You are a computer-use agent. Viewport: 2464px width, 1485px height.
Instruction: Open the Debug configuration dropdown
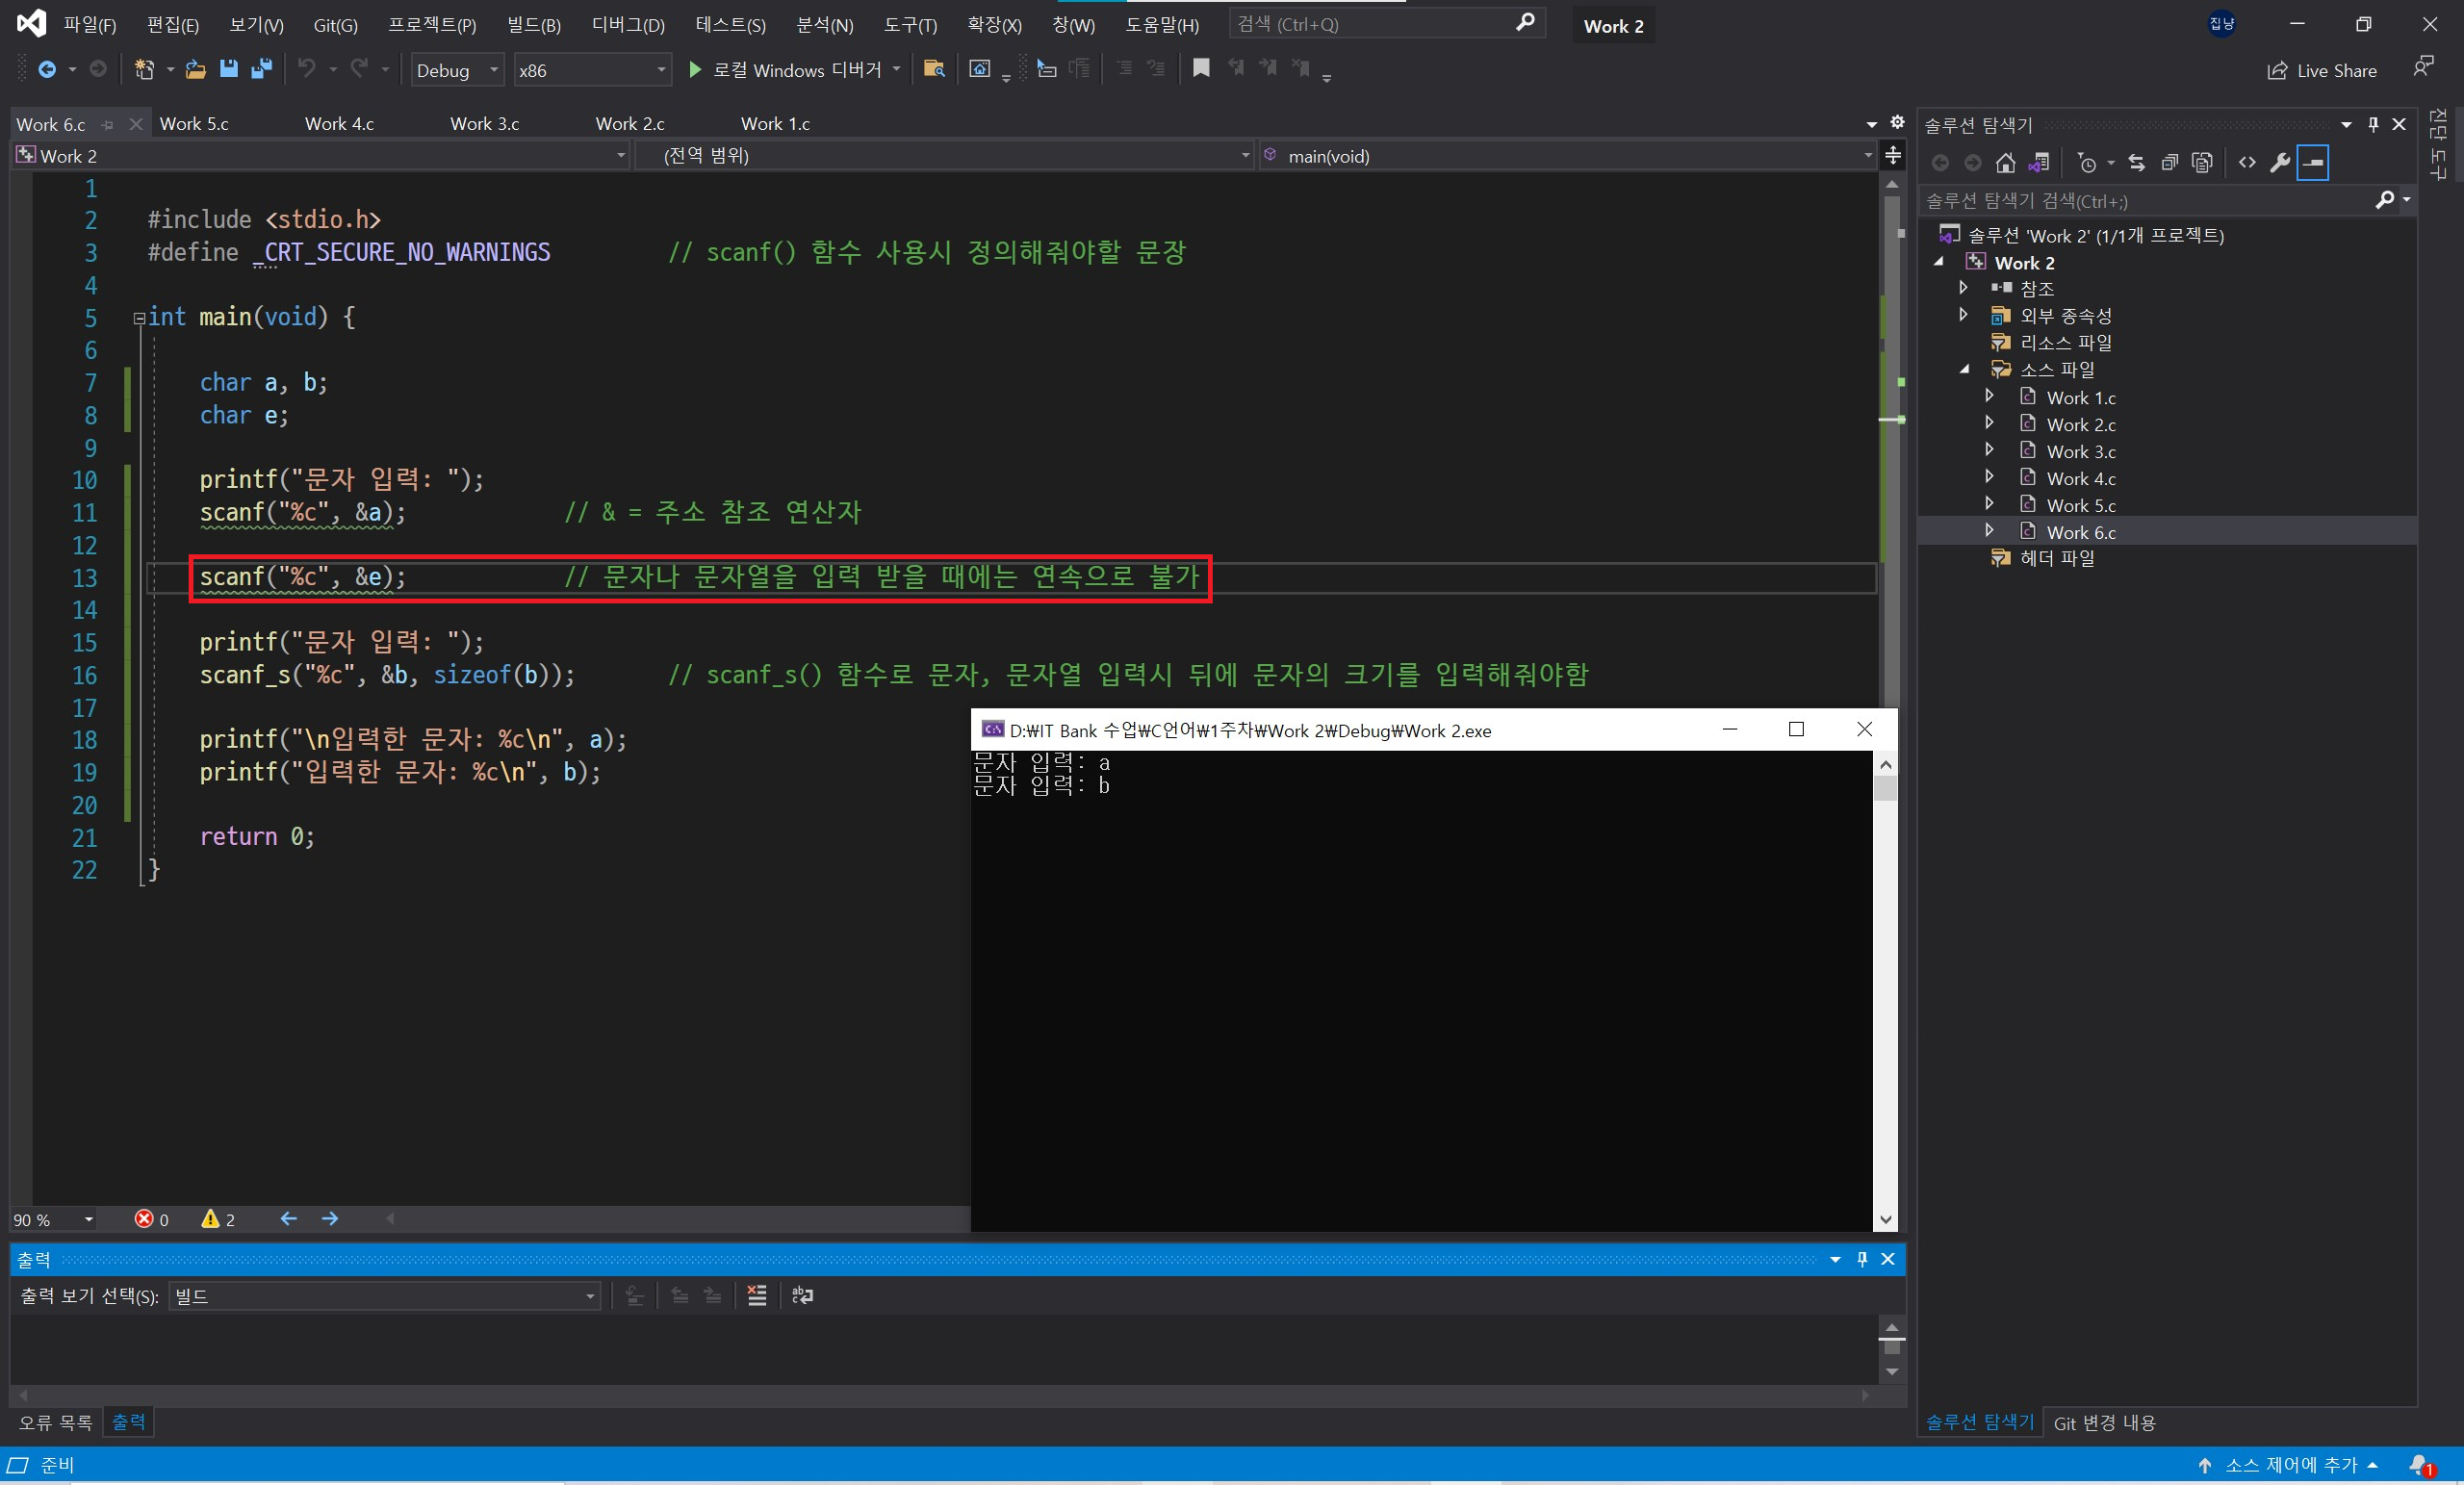[x=457, y=70]
